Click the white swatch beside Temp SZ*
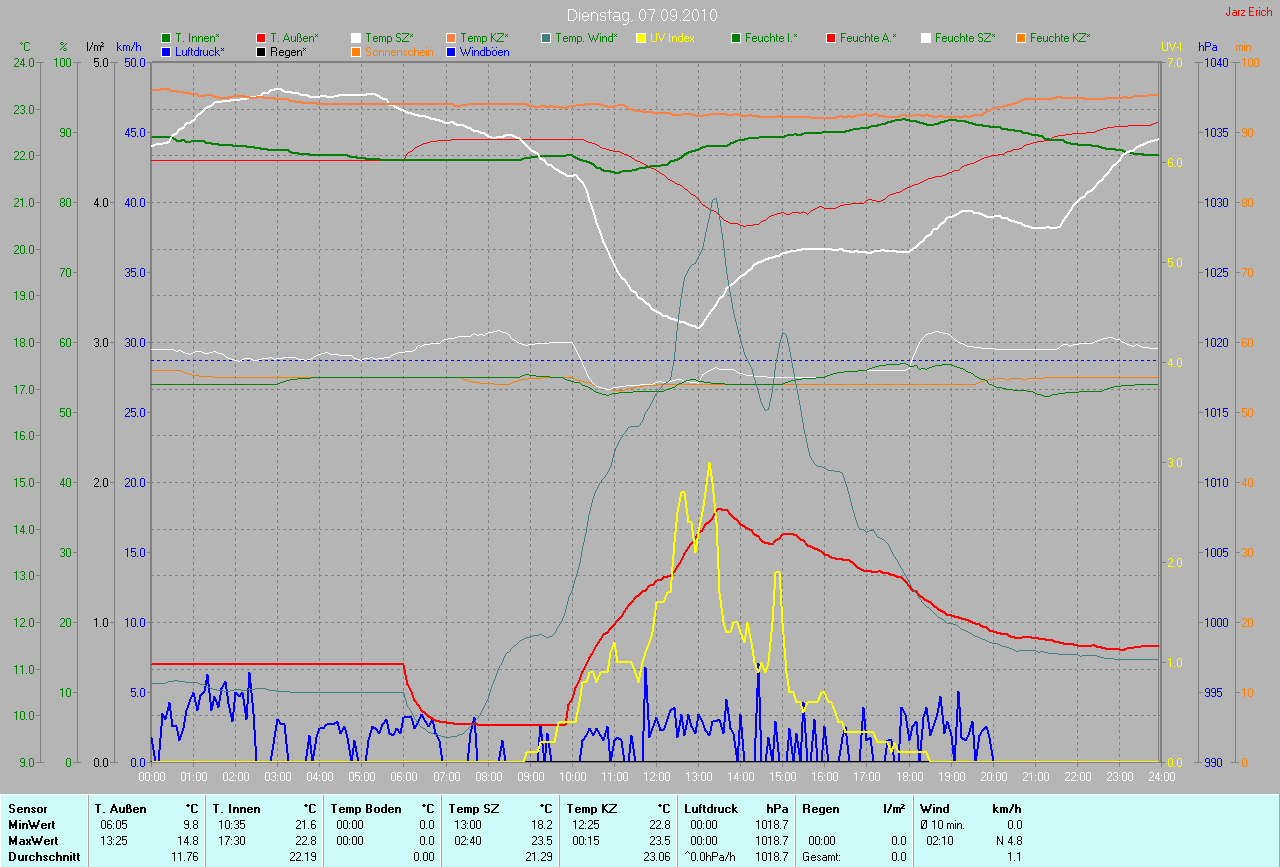This screenshot has height=867, width=1280. click(356, 38)
